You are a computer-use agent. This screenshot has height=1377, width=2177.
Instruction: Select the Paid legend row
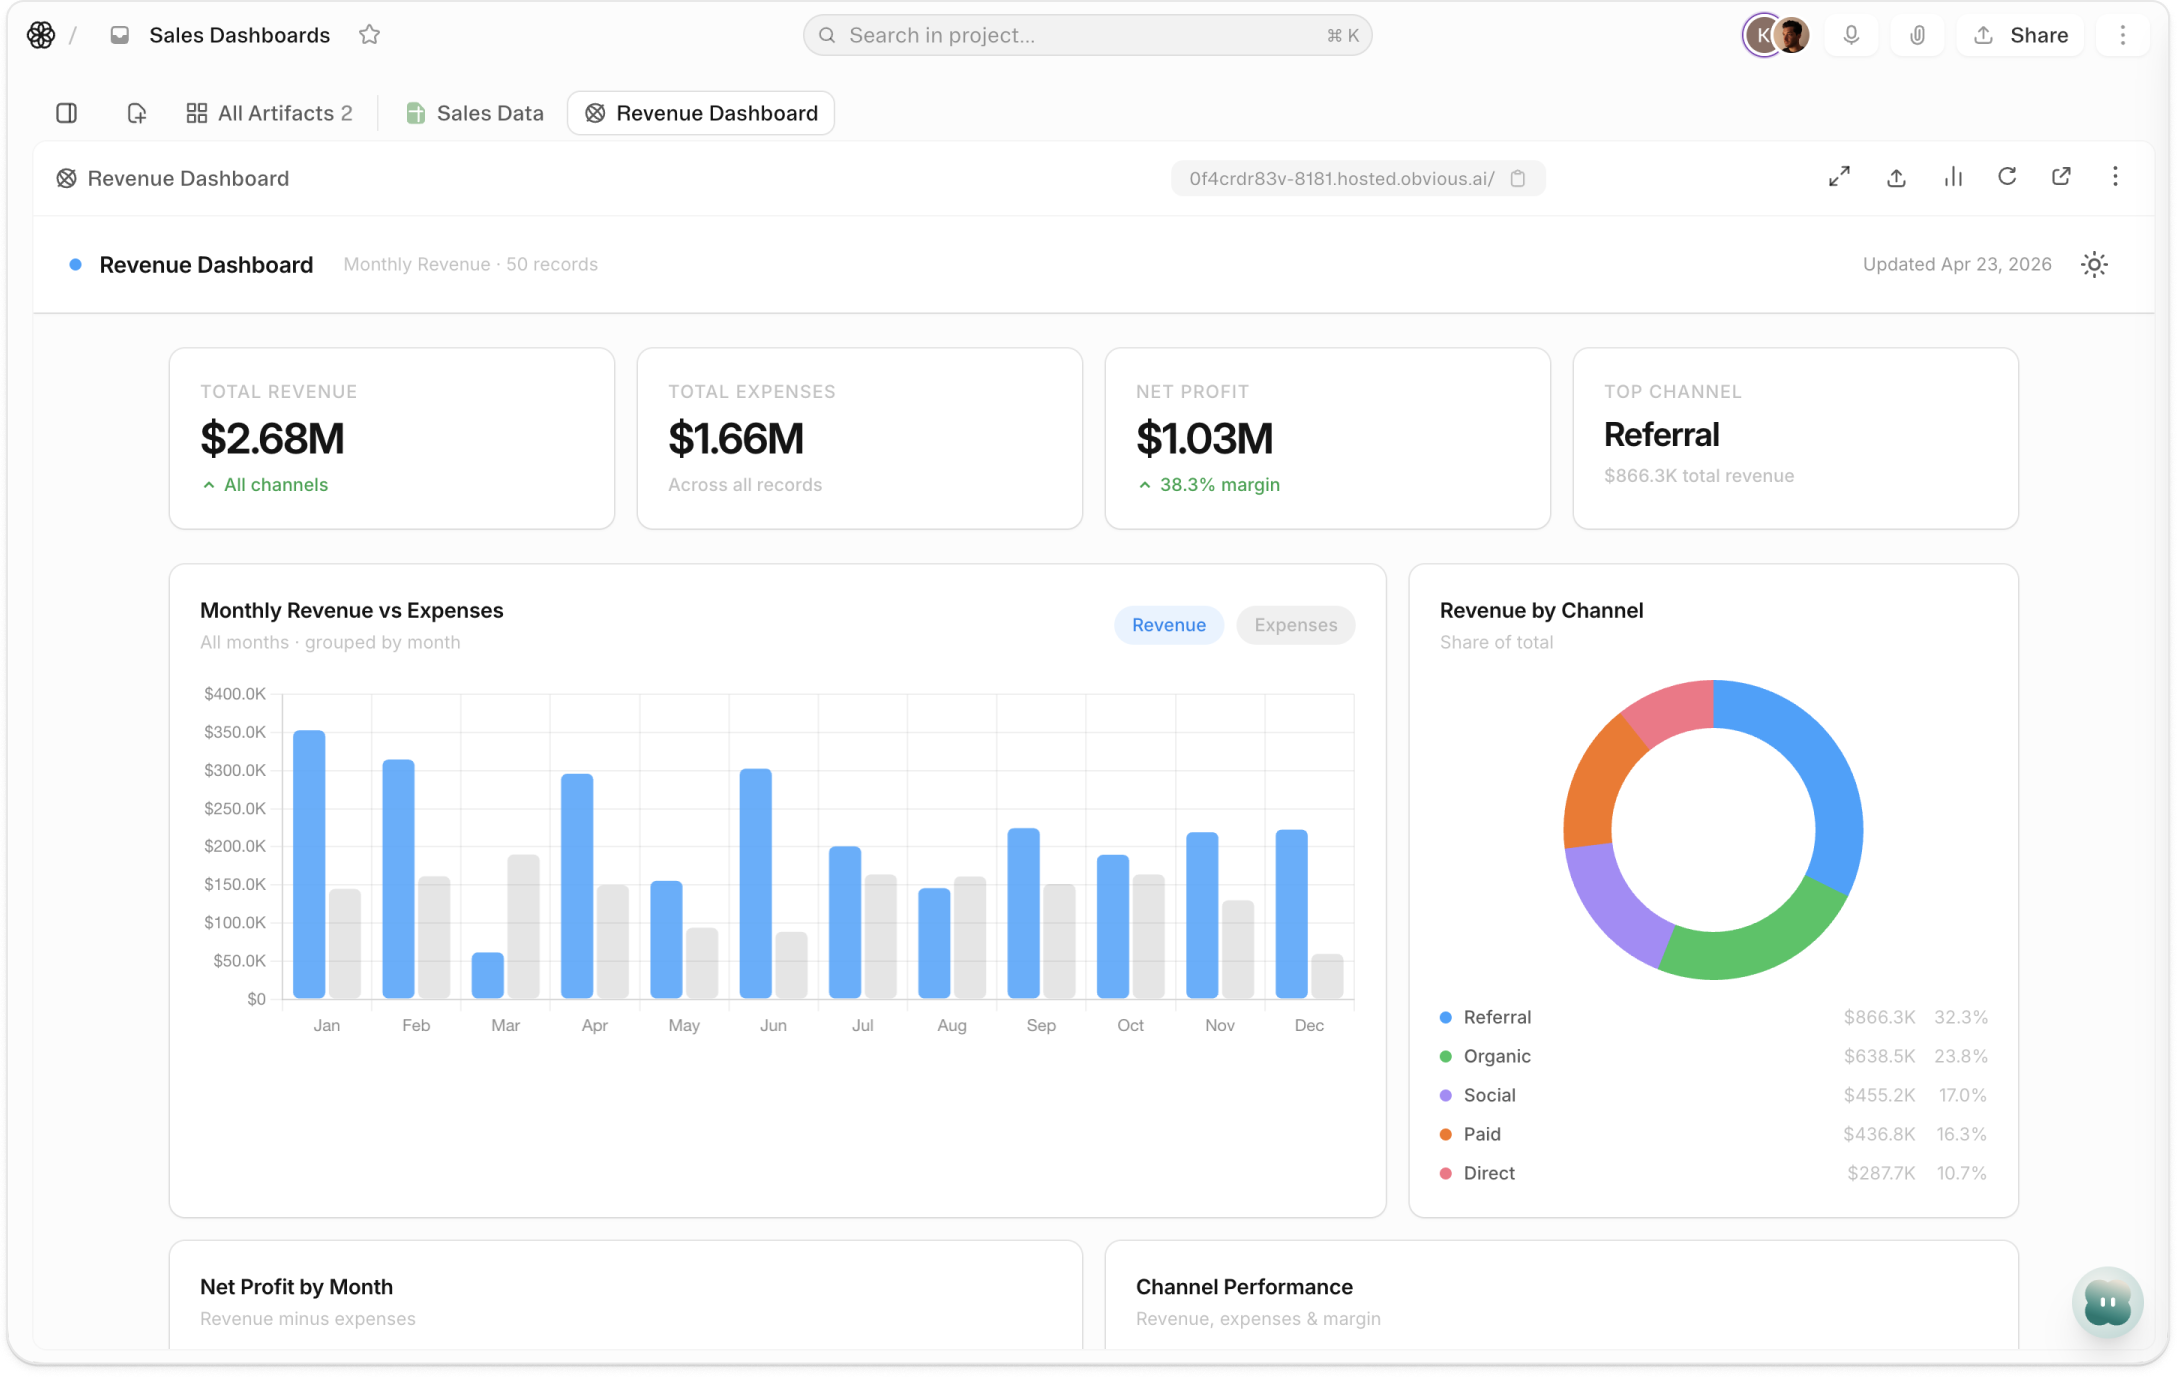[x=1713, y=1134]
